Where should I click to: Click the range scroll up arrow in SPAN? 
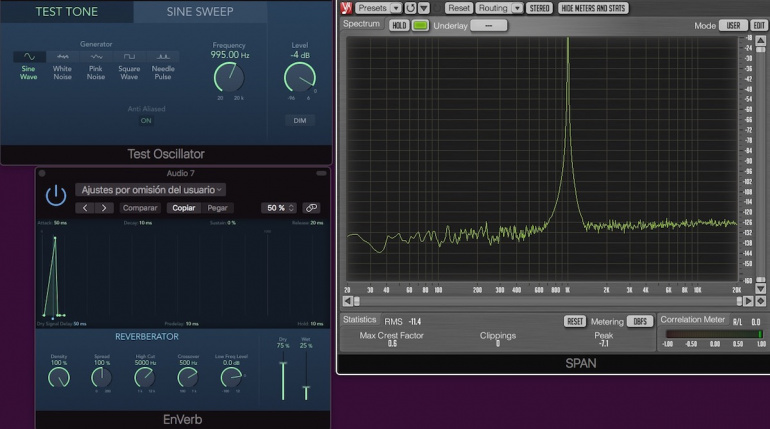coord(761,40)
